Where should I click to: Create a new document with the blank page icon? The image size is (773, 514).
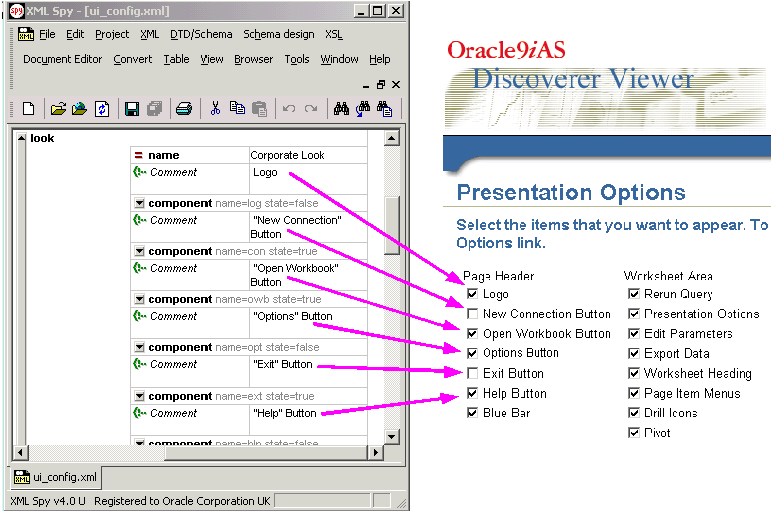[x=29, y=108]
